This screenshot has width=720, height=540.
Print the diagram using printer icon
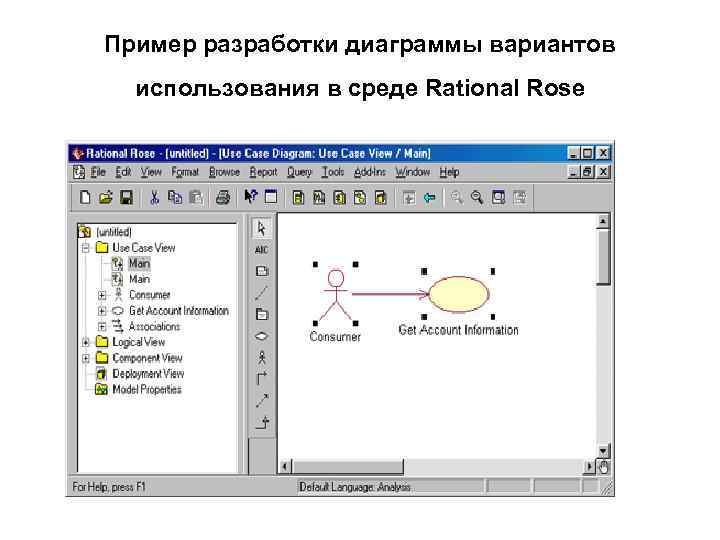pos(223,197)
